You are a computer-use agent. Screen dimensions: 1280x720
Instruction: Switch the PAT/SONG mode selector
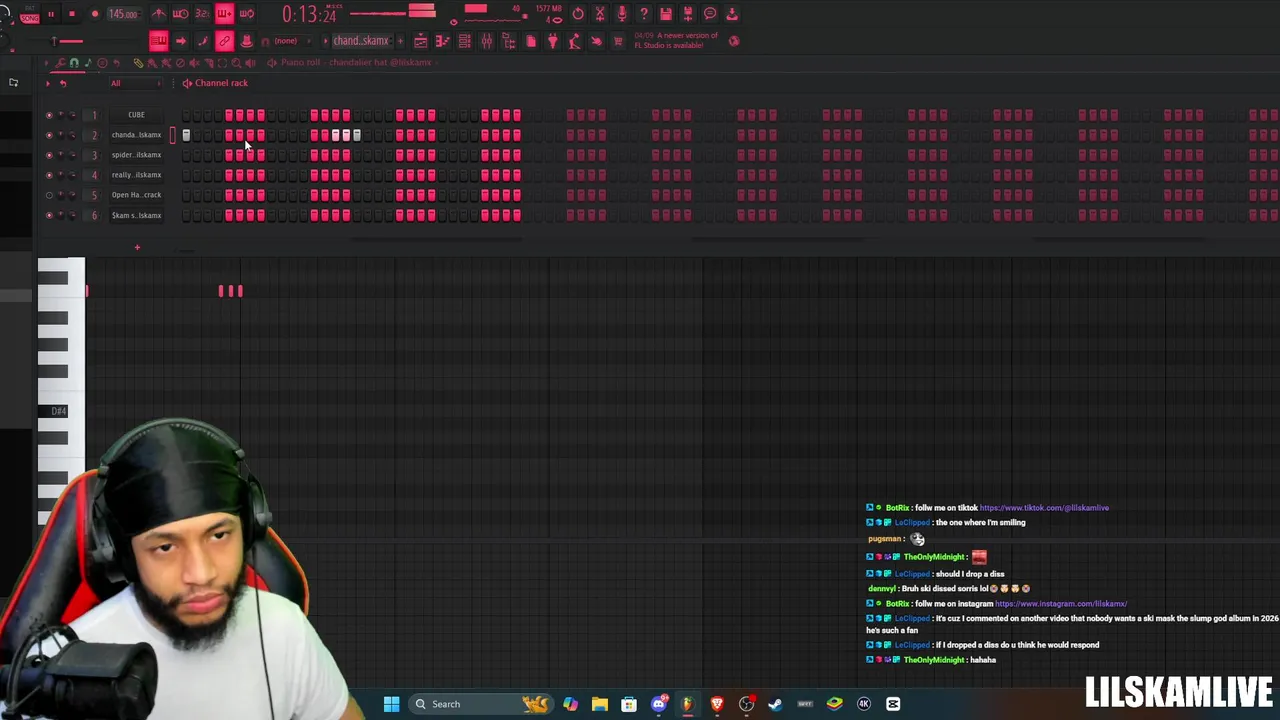point(29,15)
